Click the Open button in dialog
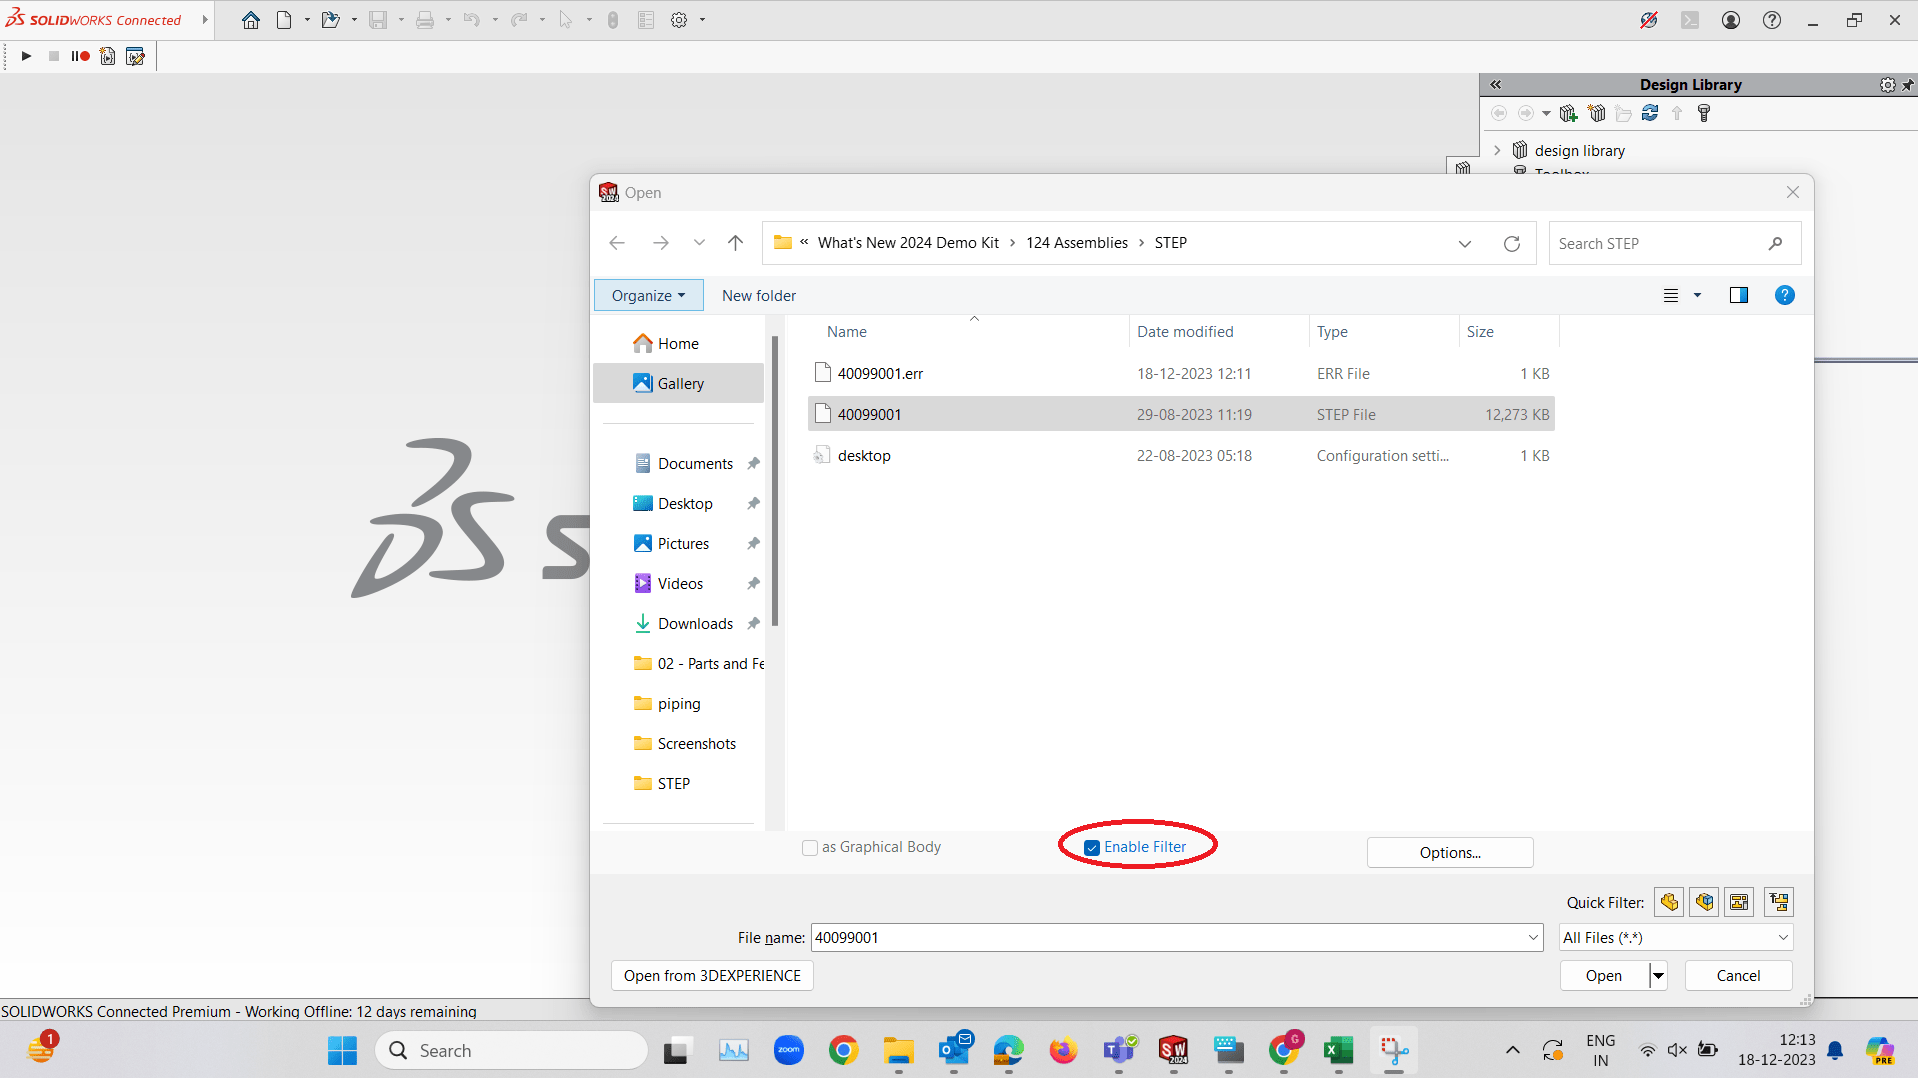This screenshot has width=1918, height=1078. (x=1604, y=976)
